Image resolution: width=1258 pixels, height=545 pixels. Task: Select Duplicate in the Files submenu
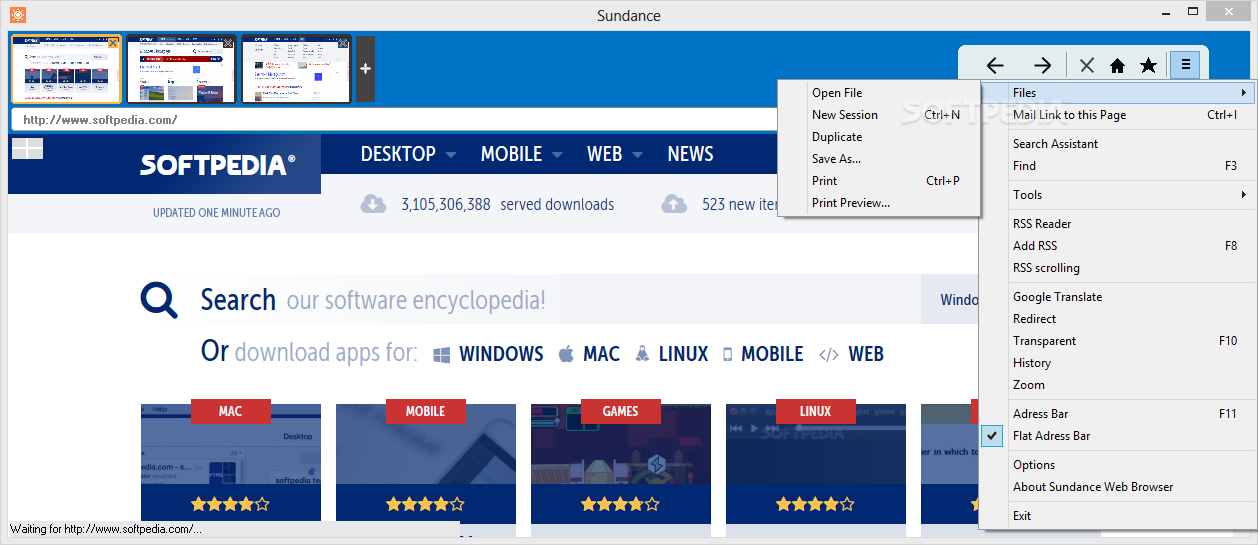tap(878, 137)
